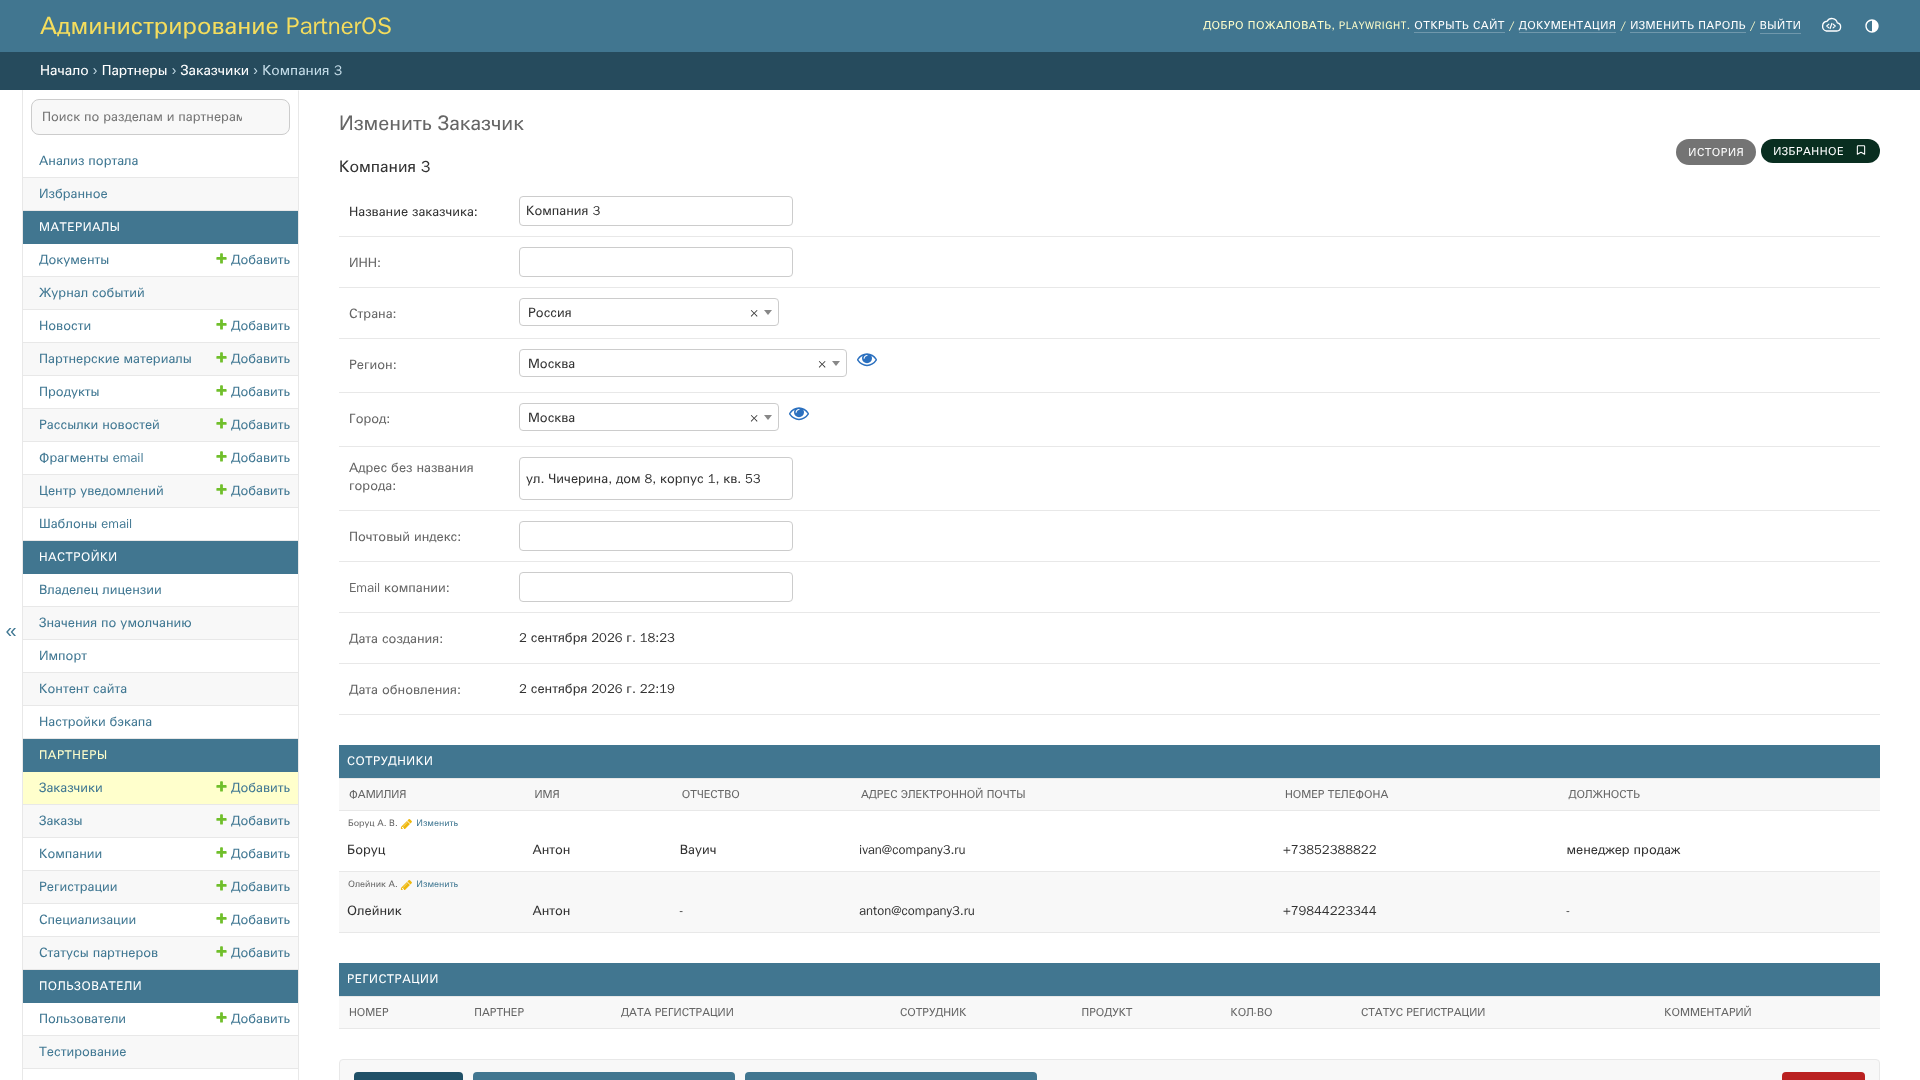
Task: Click Изменить пароль link
Action: (1688, 26)
